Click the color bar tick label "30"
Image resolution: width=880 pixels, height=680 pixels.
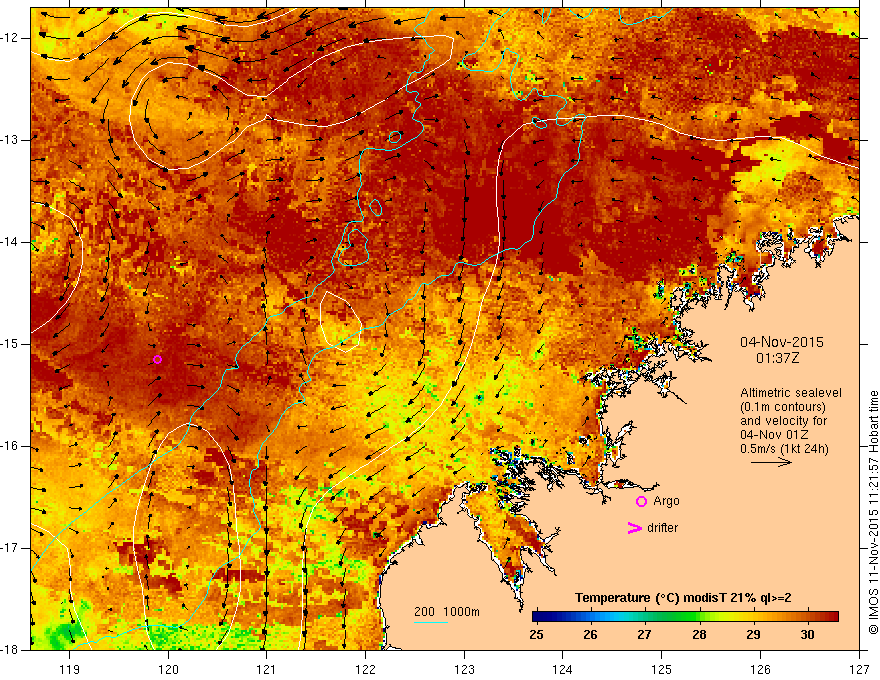click(807, 635)
